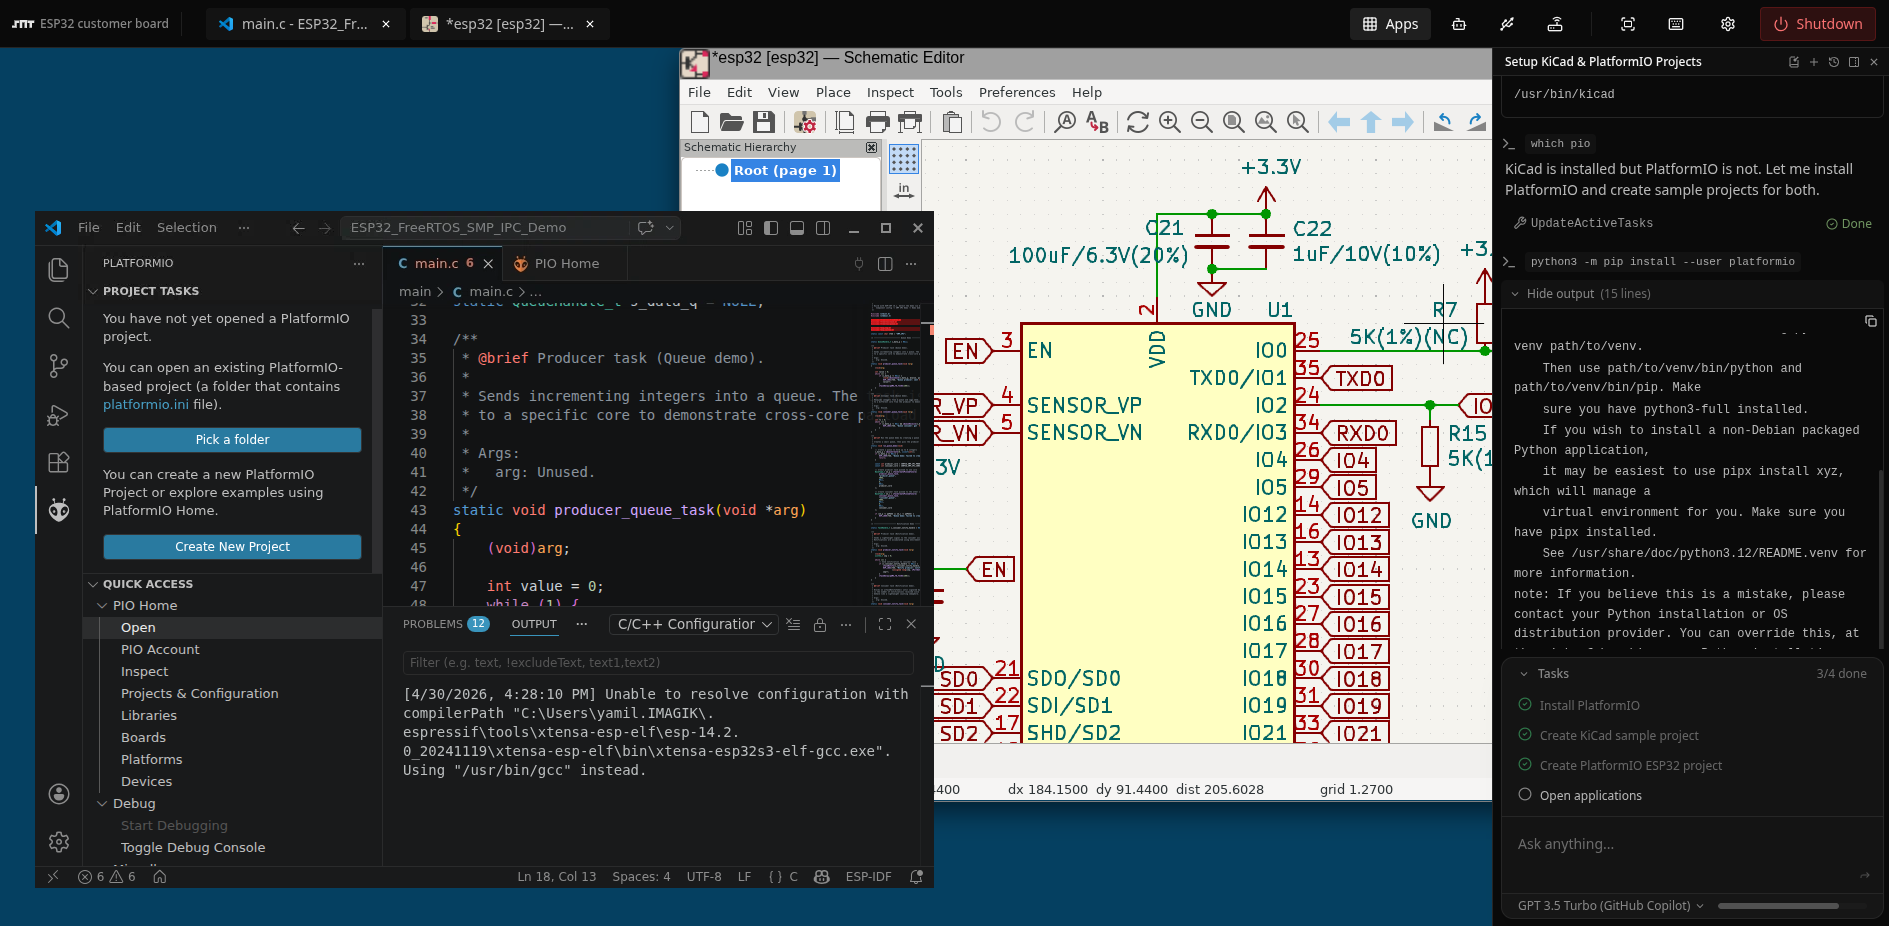Collapse the Debug tree node
Screen dimensions: 1889x926
[102, 804]
